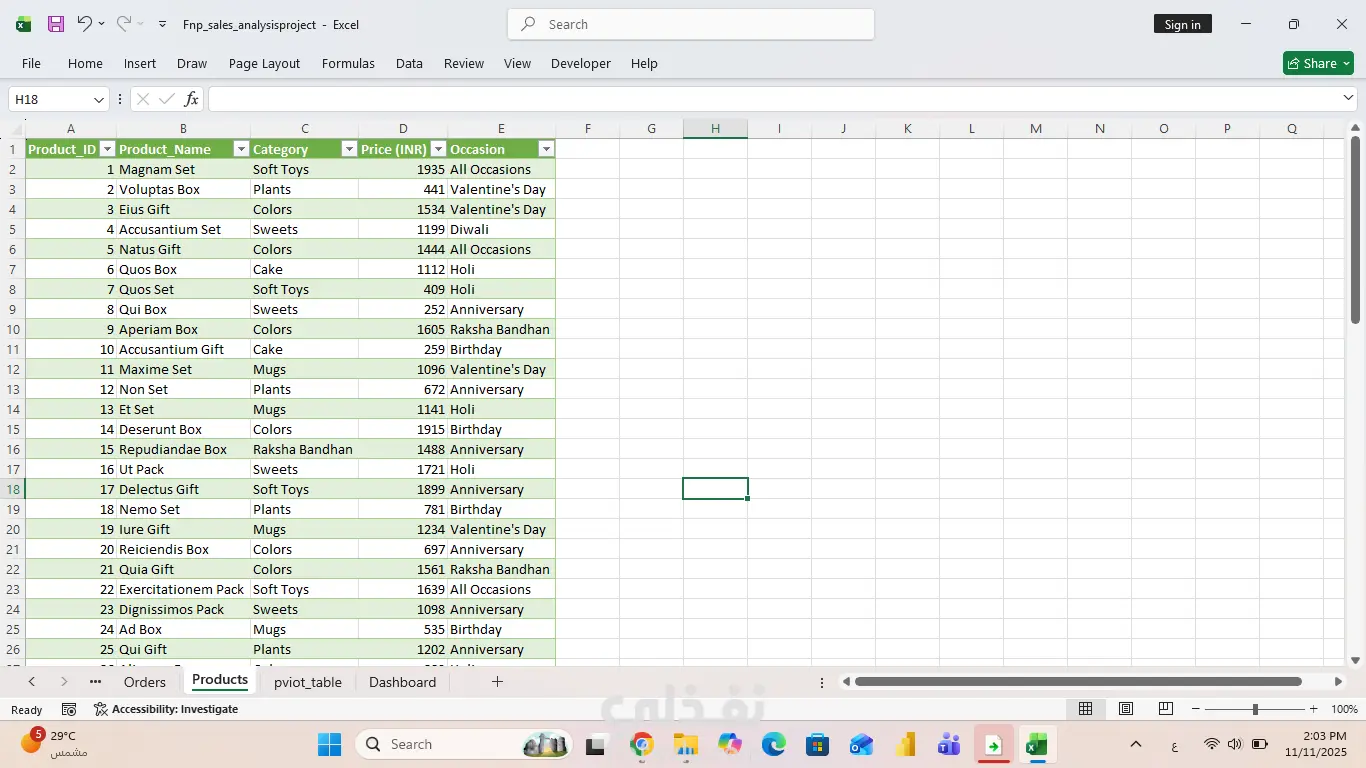Viewport: 1366px width, 768px height.
Task: Click the 100% zoom level
Action: click(x=1344, y=709)
